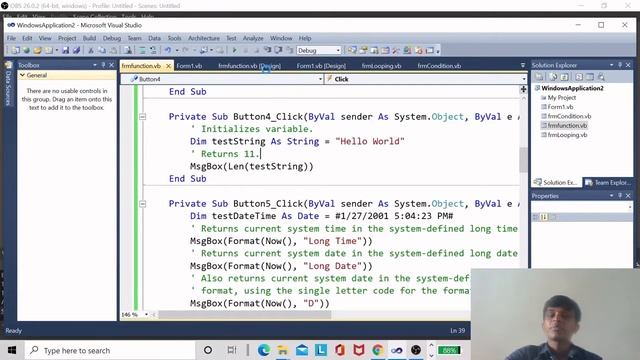Open the Debug configuration dropdown
This screenshot has width=640, height=360.
coord(338,50)
